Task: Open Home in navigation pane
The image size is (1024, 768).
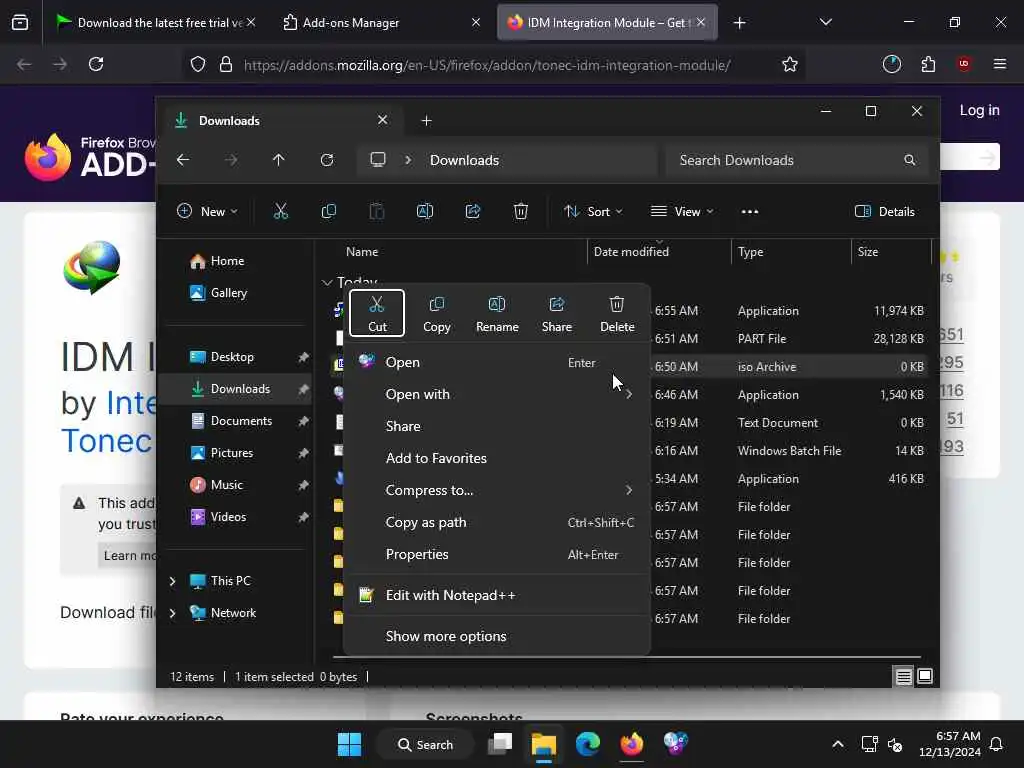Action: [227, 261]
